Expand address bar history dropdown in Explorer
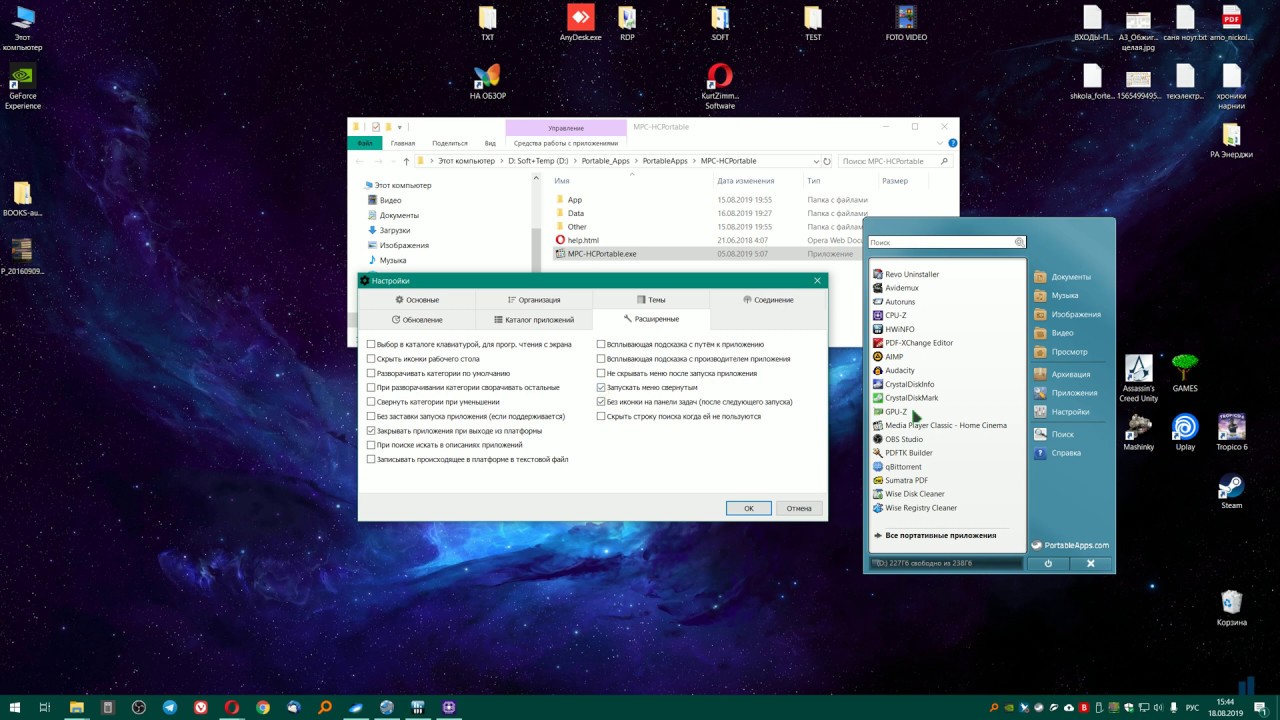Viewport: 1280px width, 720px height. pyautogui.click(x=815, y=161)
